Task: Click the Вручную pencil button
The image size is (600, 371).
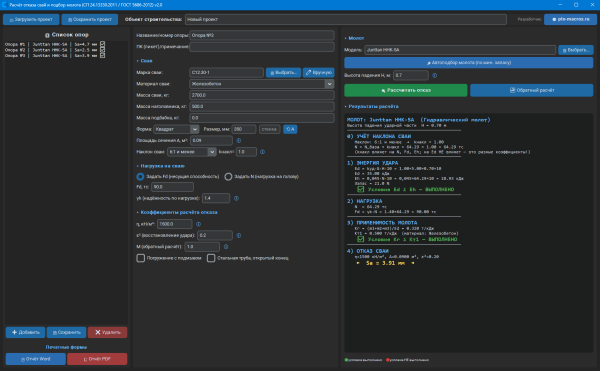Action: pyautogui.click(x=319, y=72)
